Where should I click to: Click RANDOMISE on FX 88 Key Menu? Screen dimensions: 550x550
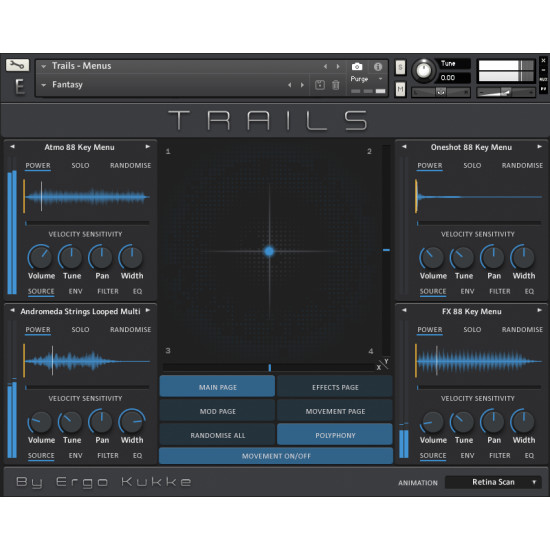click(522, 330)
